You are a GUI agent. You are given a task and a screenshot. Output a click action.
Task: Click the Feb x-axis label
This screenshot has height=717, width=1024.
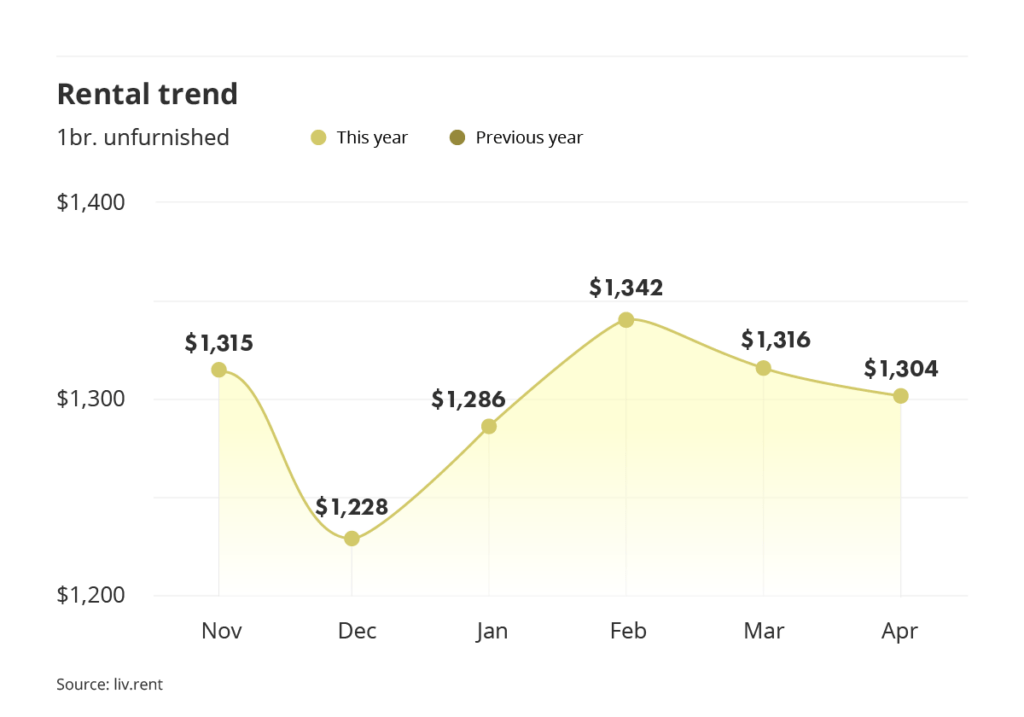[x=626, y=631]
